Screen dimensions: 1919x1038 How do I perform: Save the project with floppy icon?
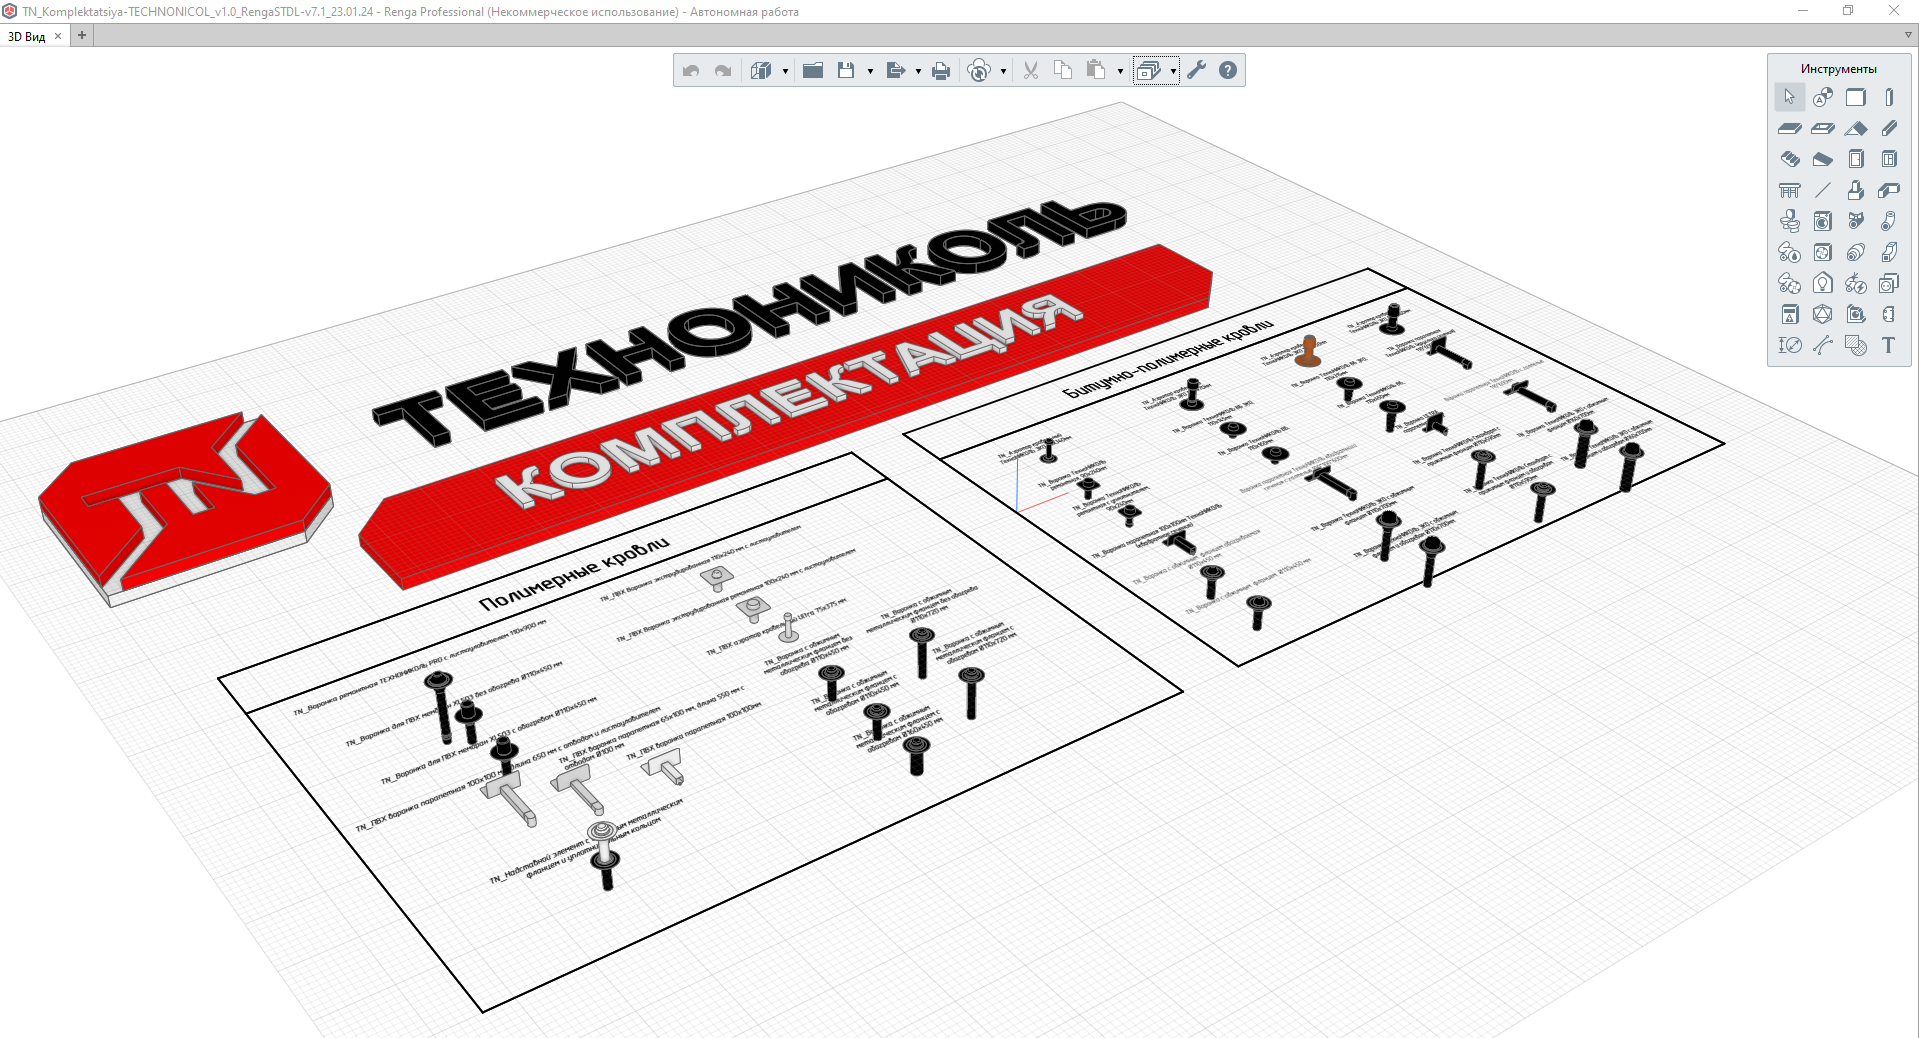846,70
